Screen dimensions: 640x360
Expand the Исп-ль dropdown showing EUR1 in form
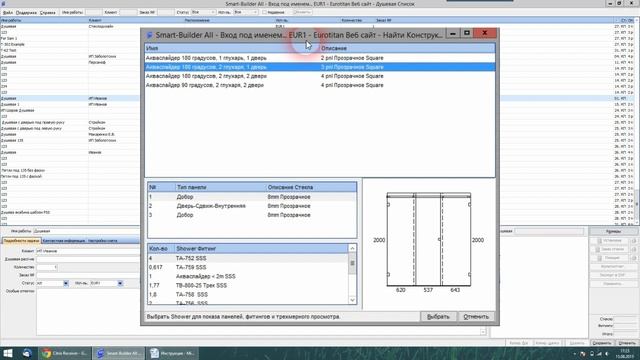[120, 283]
